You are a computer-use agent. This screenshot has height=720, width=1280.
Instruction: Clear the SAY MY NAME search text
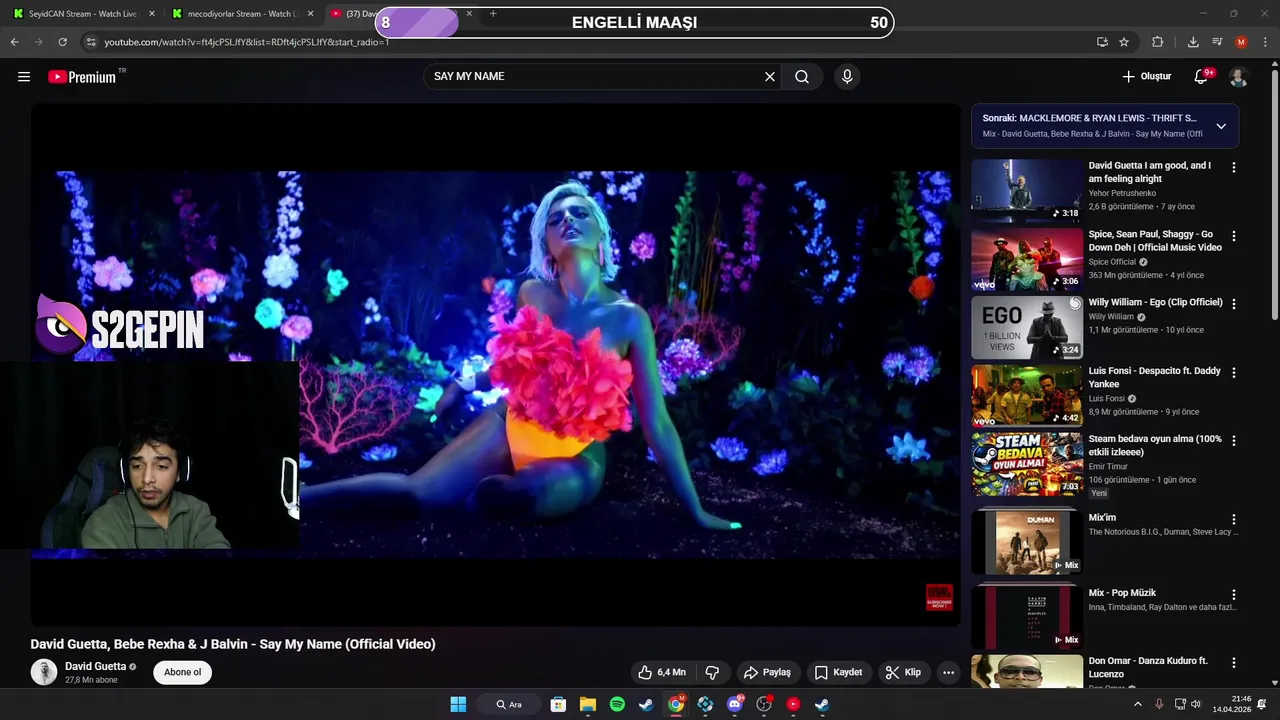coord(770,77)
